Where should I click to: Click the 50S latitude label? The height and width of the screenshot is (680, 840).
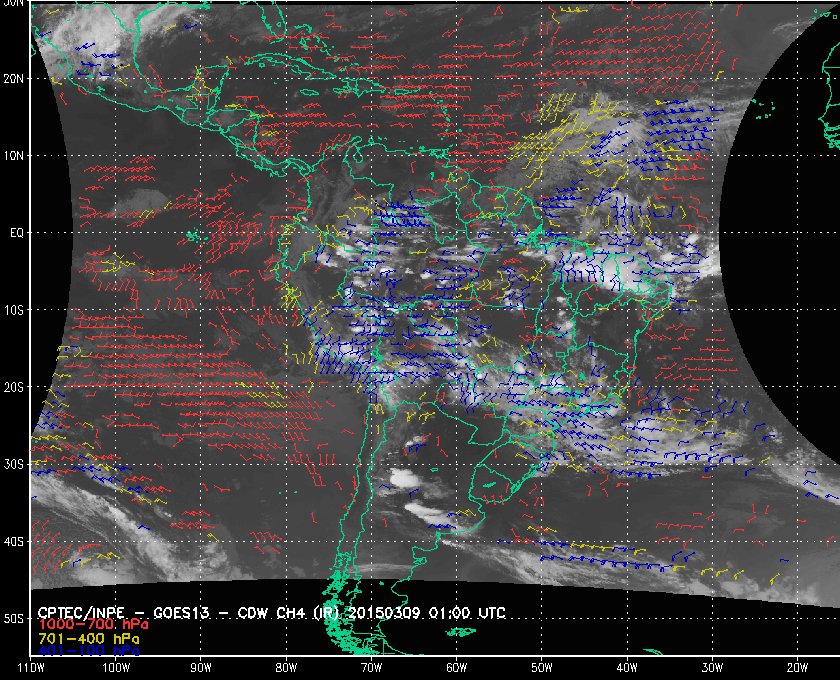pos(12,619)
